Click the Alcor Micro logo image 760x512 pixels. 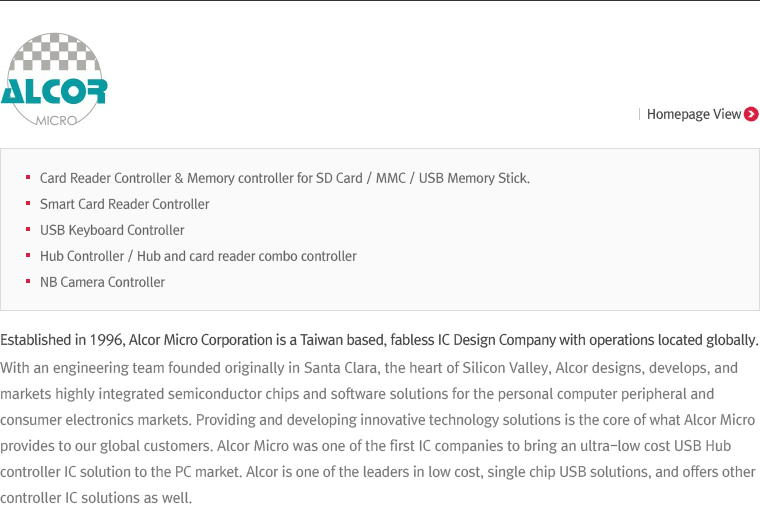(54, 79)
